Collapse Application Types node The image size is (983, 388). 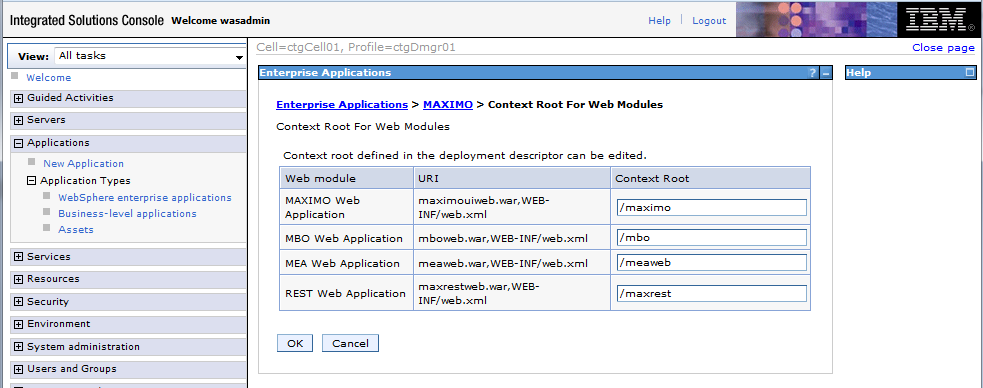(x=31, y=181)
